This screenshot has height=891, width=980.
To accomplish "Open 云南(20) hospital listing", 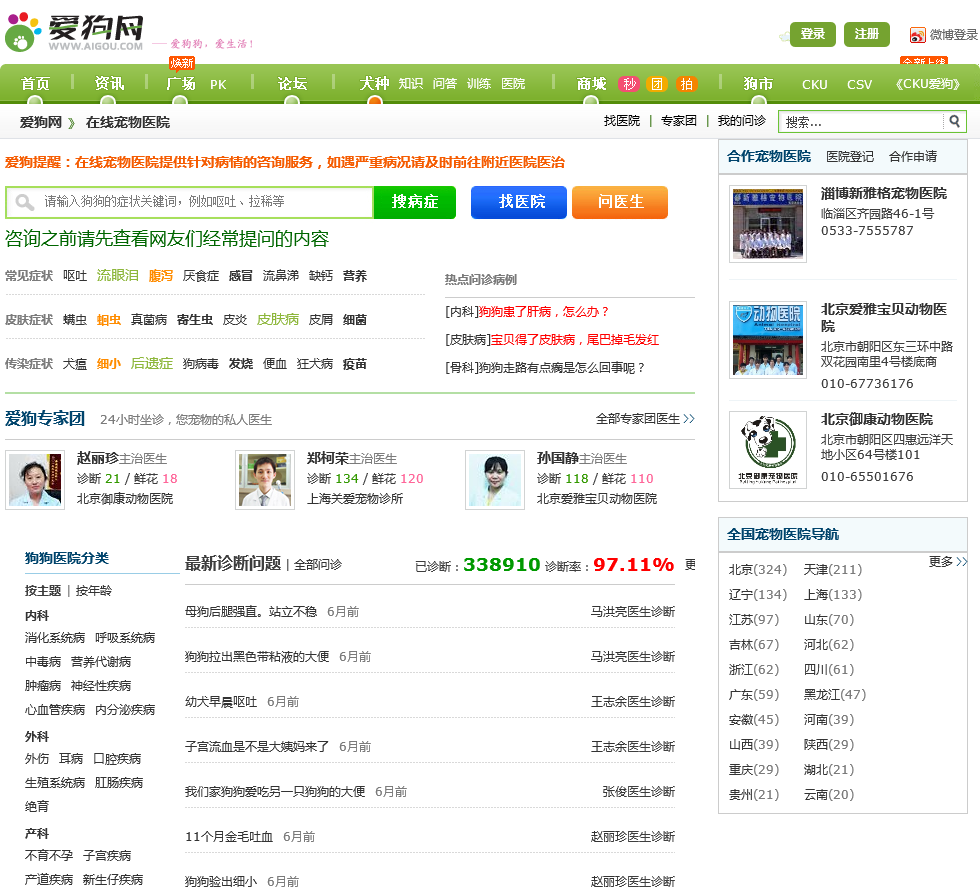I will (829, 794).
